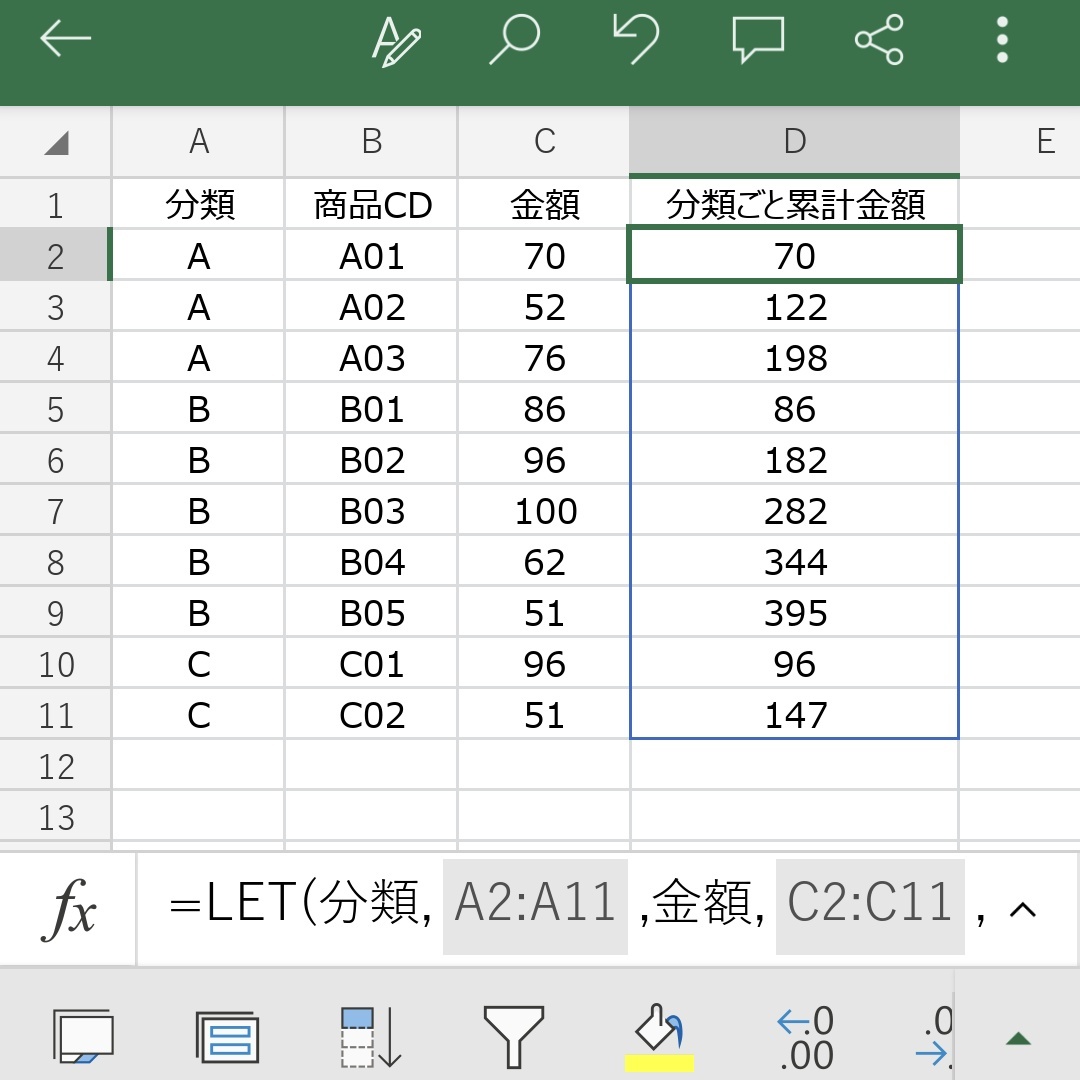Tap the sort ascending icon
This screenshot has width=1080, height=1080.
click(371, 1037)
